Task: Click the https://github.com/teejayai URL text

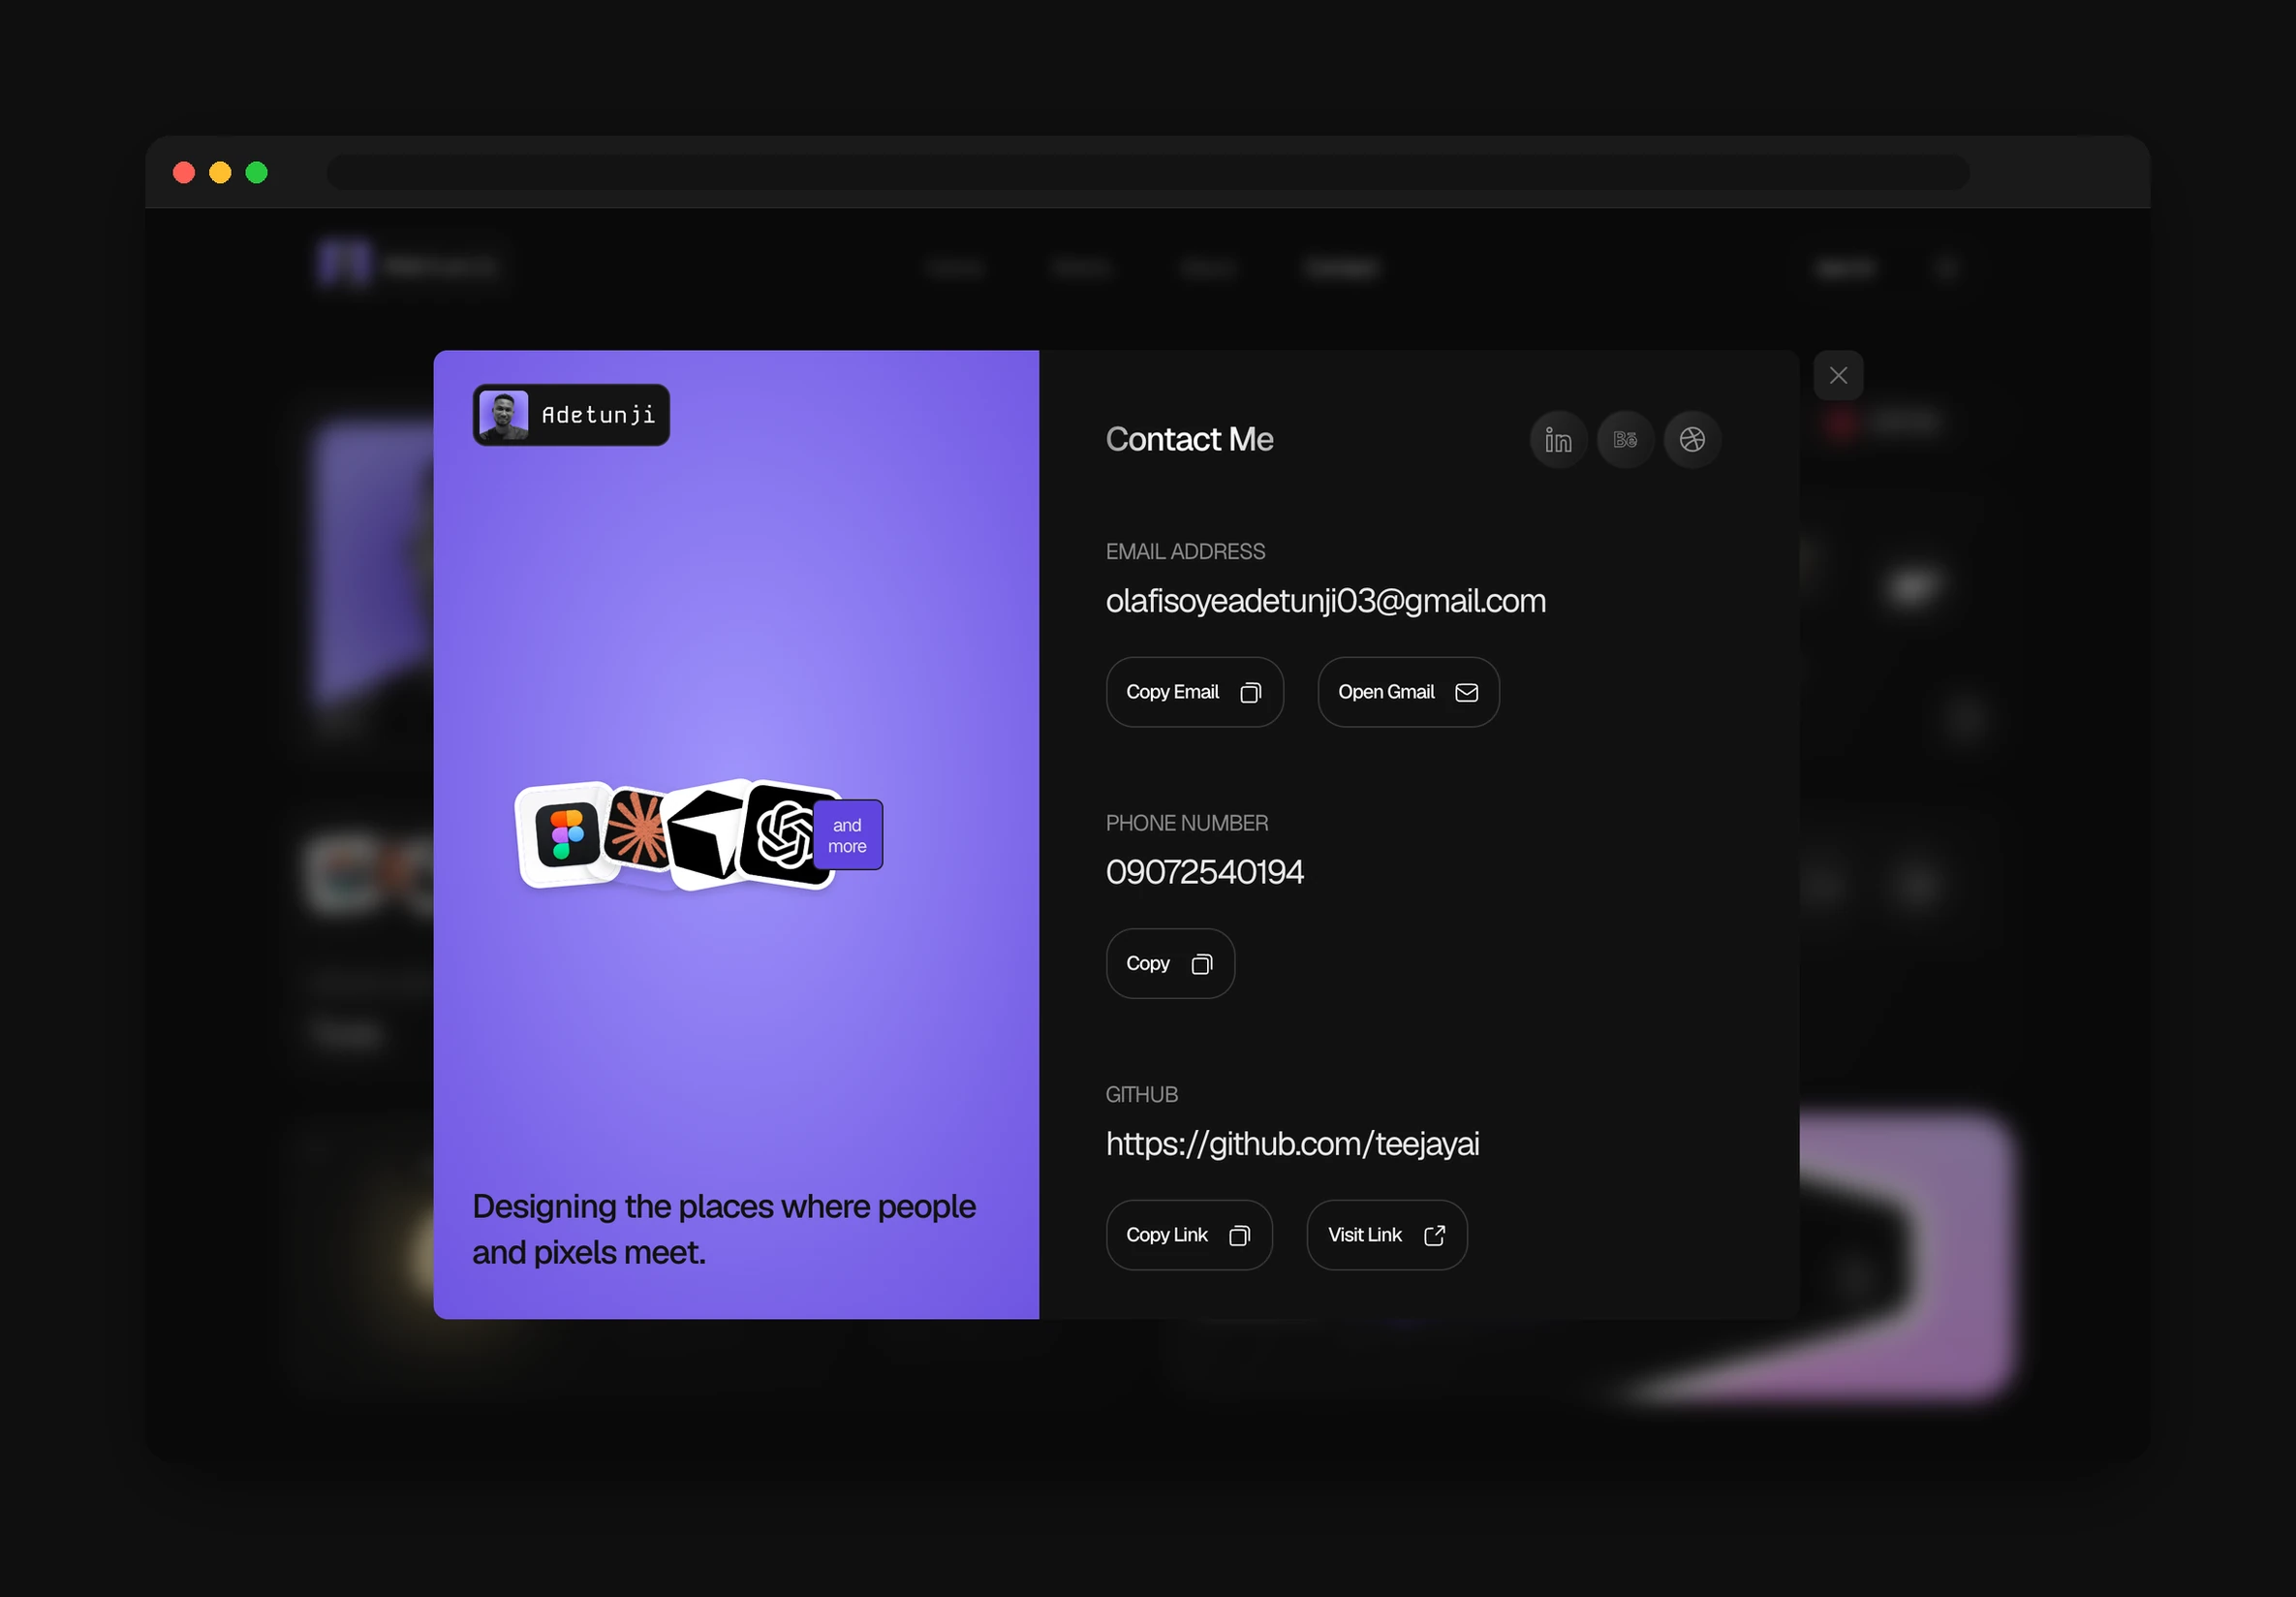Action: tap(1292, 1144)
